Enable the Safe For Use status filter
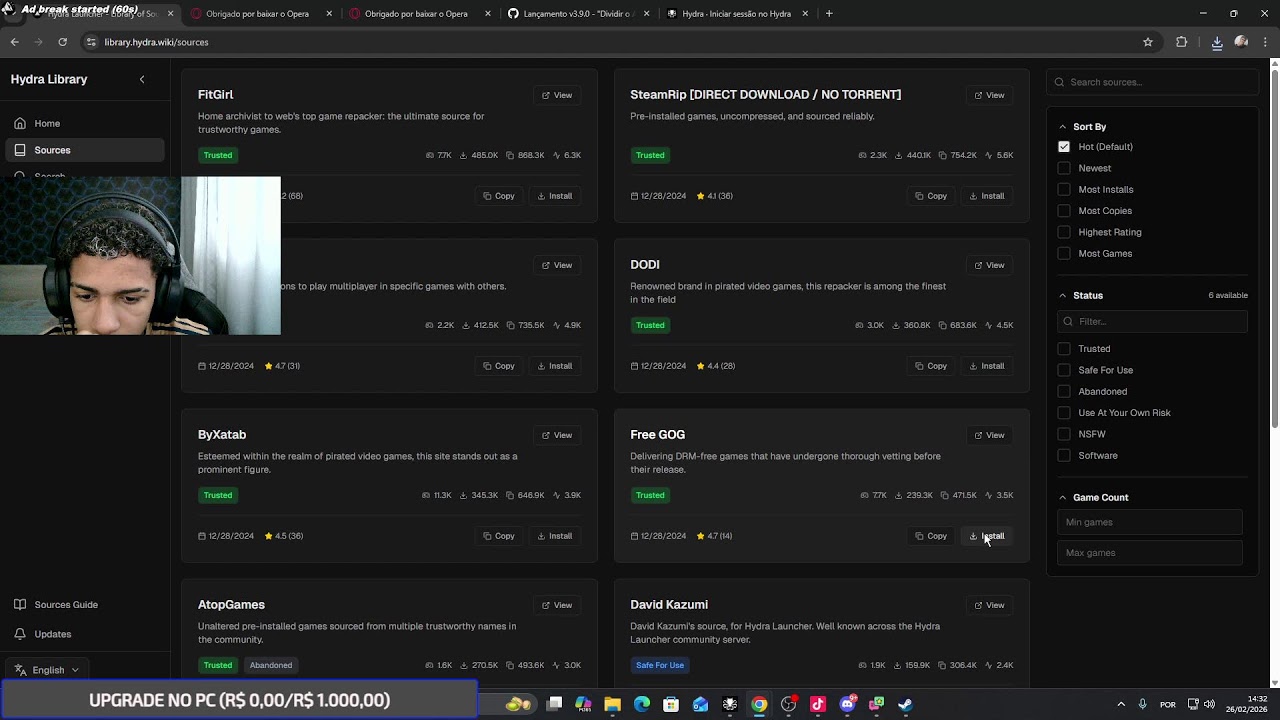The image size is (1280, 720). pyautogui.click(x=1064, y=370)
